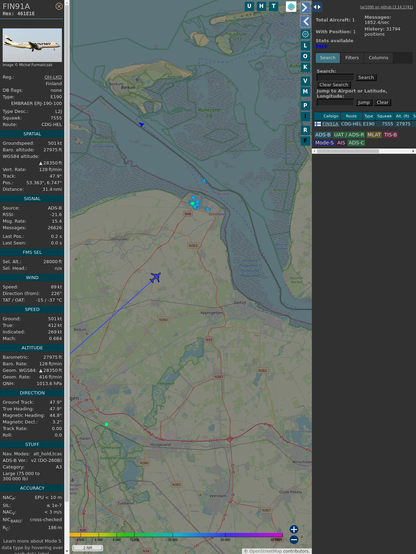Screen dimensions: 416x554
Task: Click the T map button
Action: point(274,6)
